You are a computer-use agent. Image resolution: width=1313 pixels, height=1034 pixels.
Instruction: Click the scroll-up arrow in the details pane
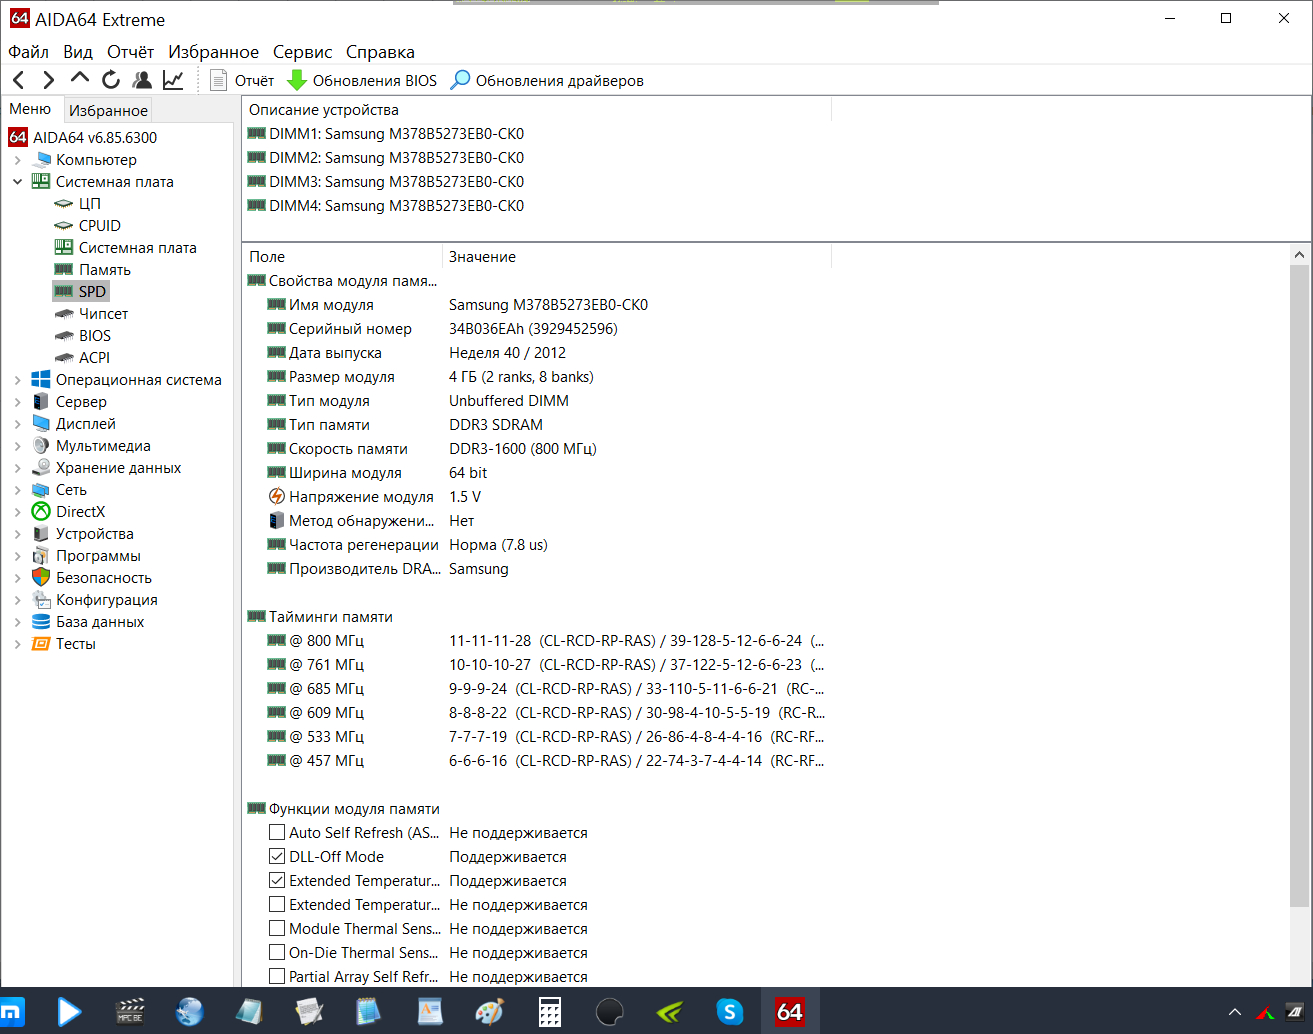[x=1299, y=255]
